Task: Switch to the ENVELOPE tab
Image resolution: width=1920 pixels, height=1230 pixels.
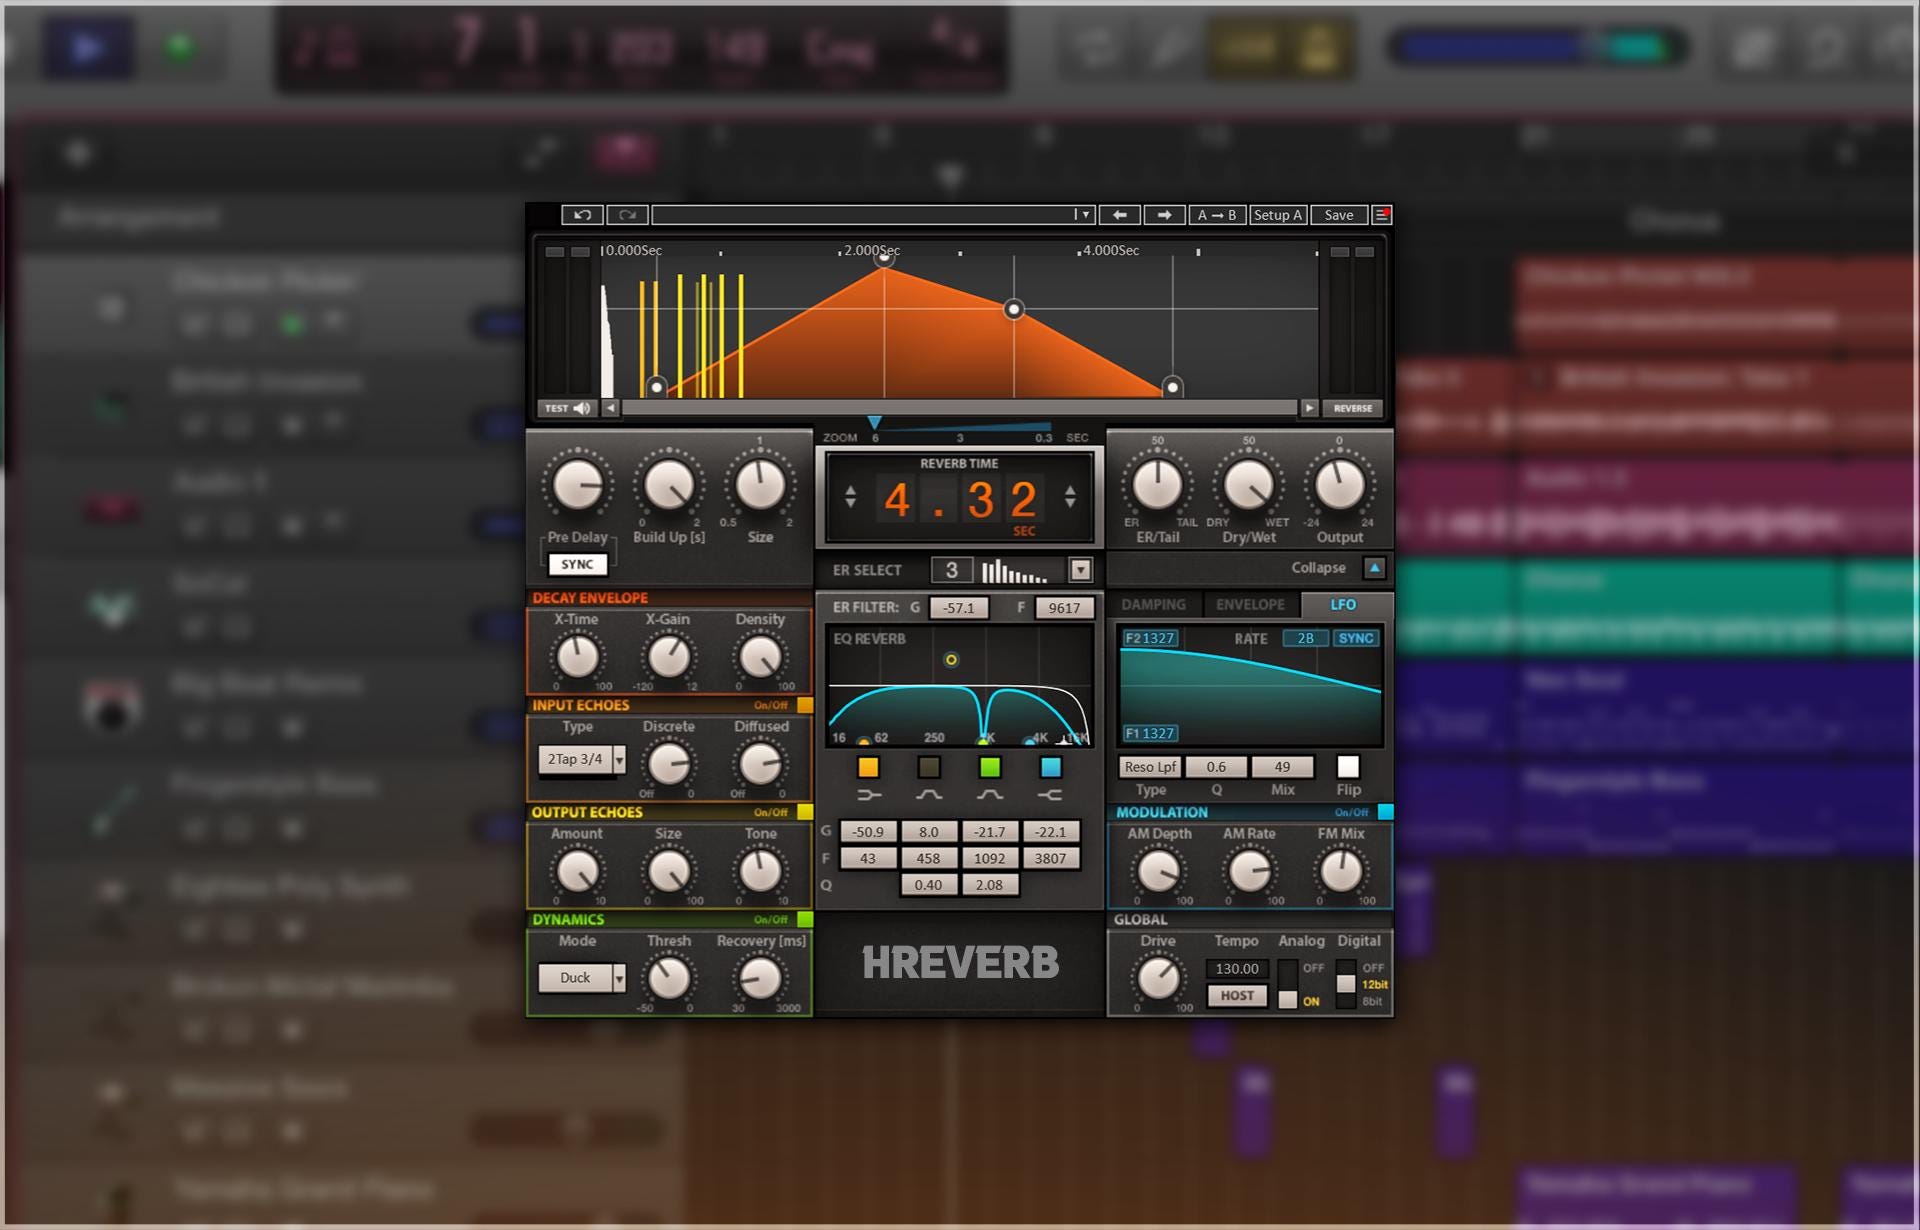Action: click(1250, 605)
